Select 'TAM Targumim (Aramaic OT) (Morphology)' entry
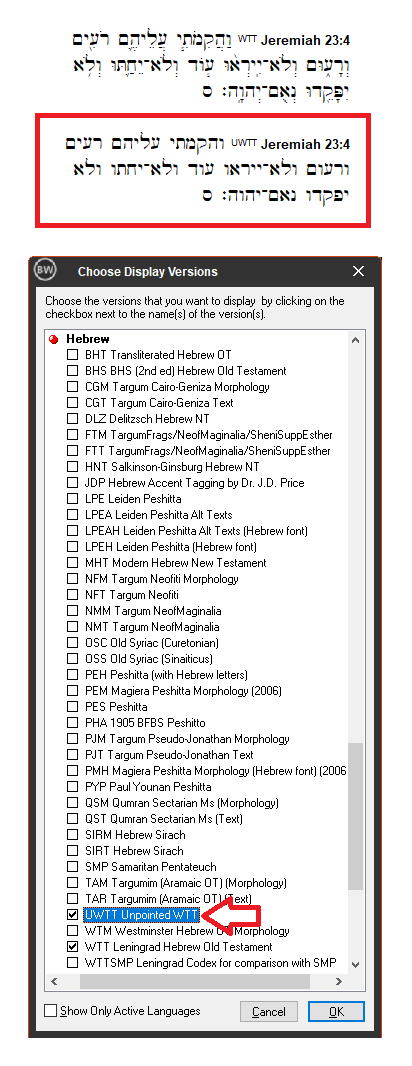412x1066 pixels. [x=186, y=883]
